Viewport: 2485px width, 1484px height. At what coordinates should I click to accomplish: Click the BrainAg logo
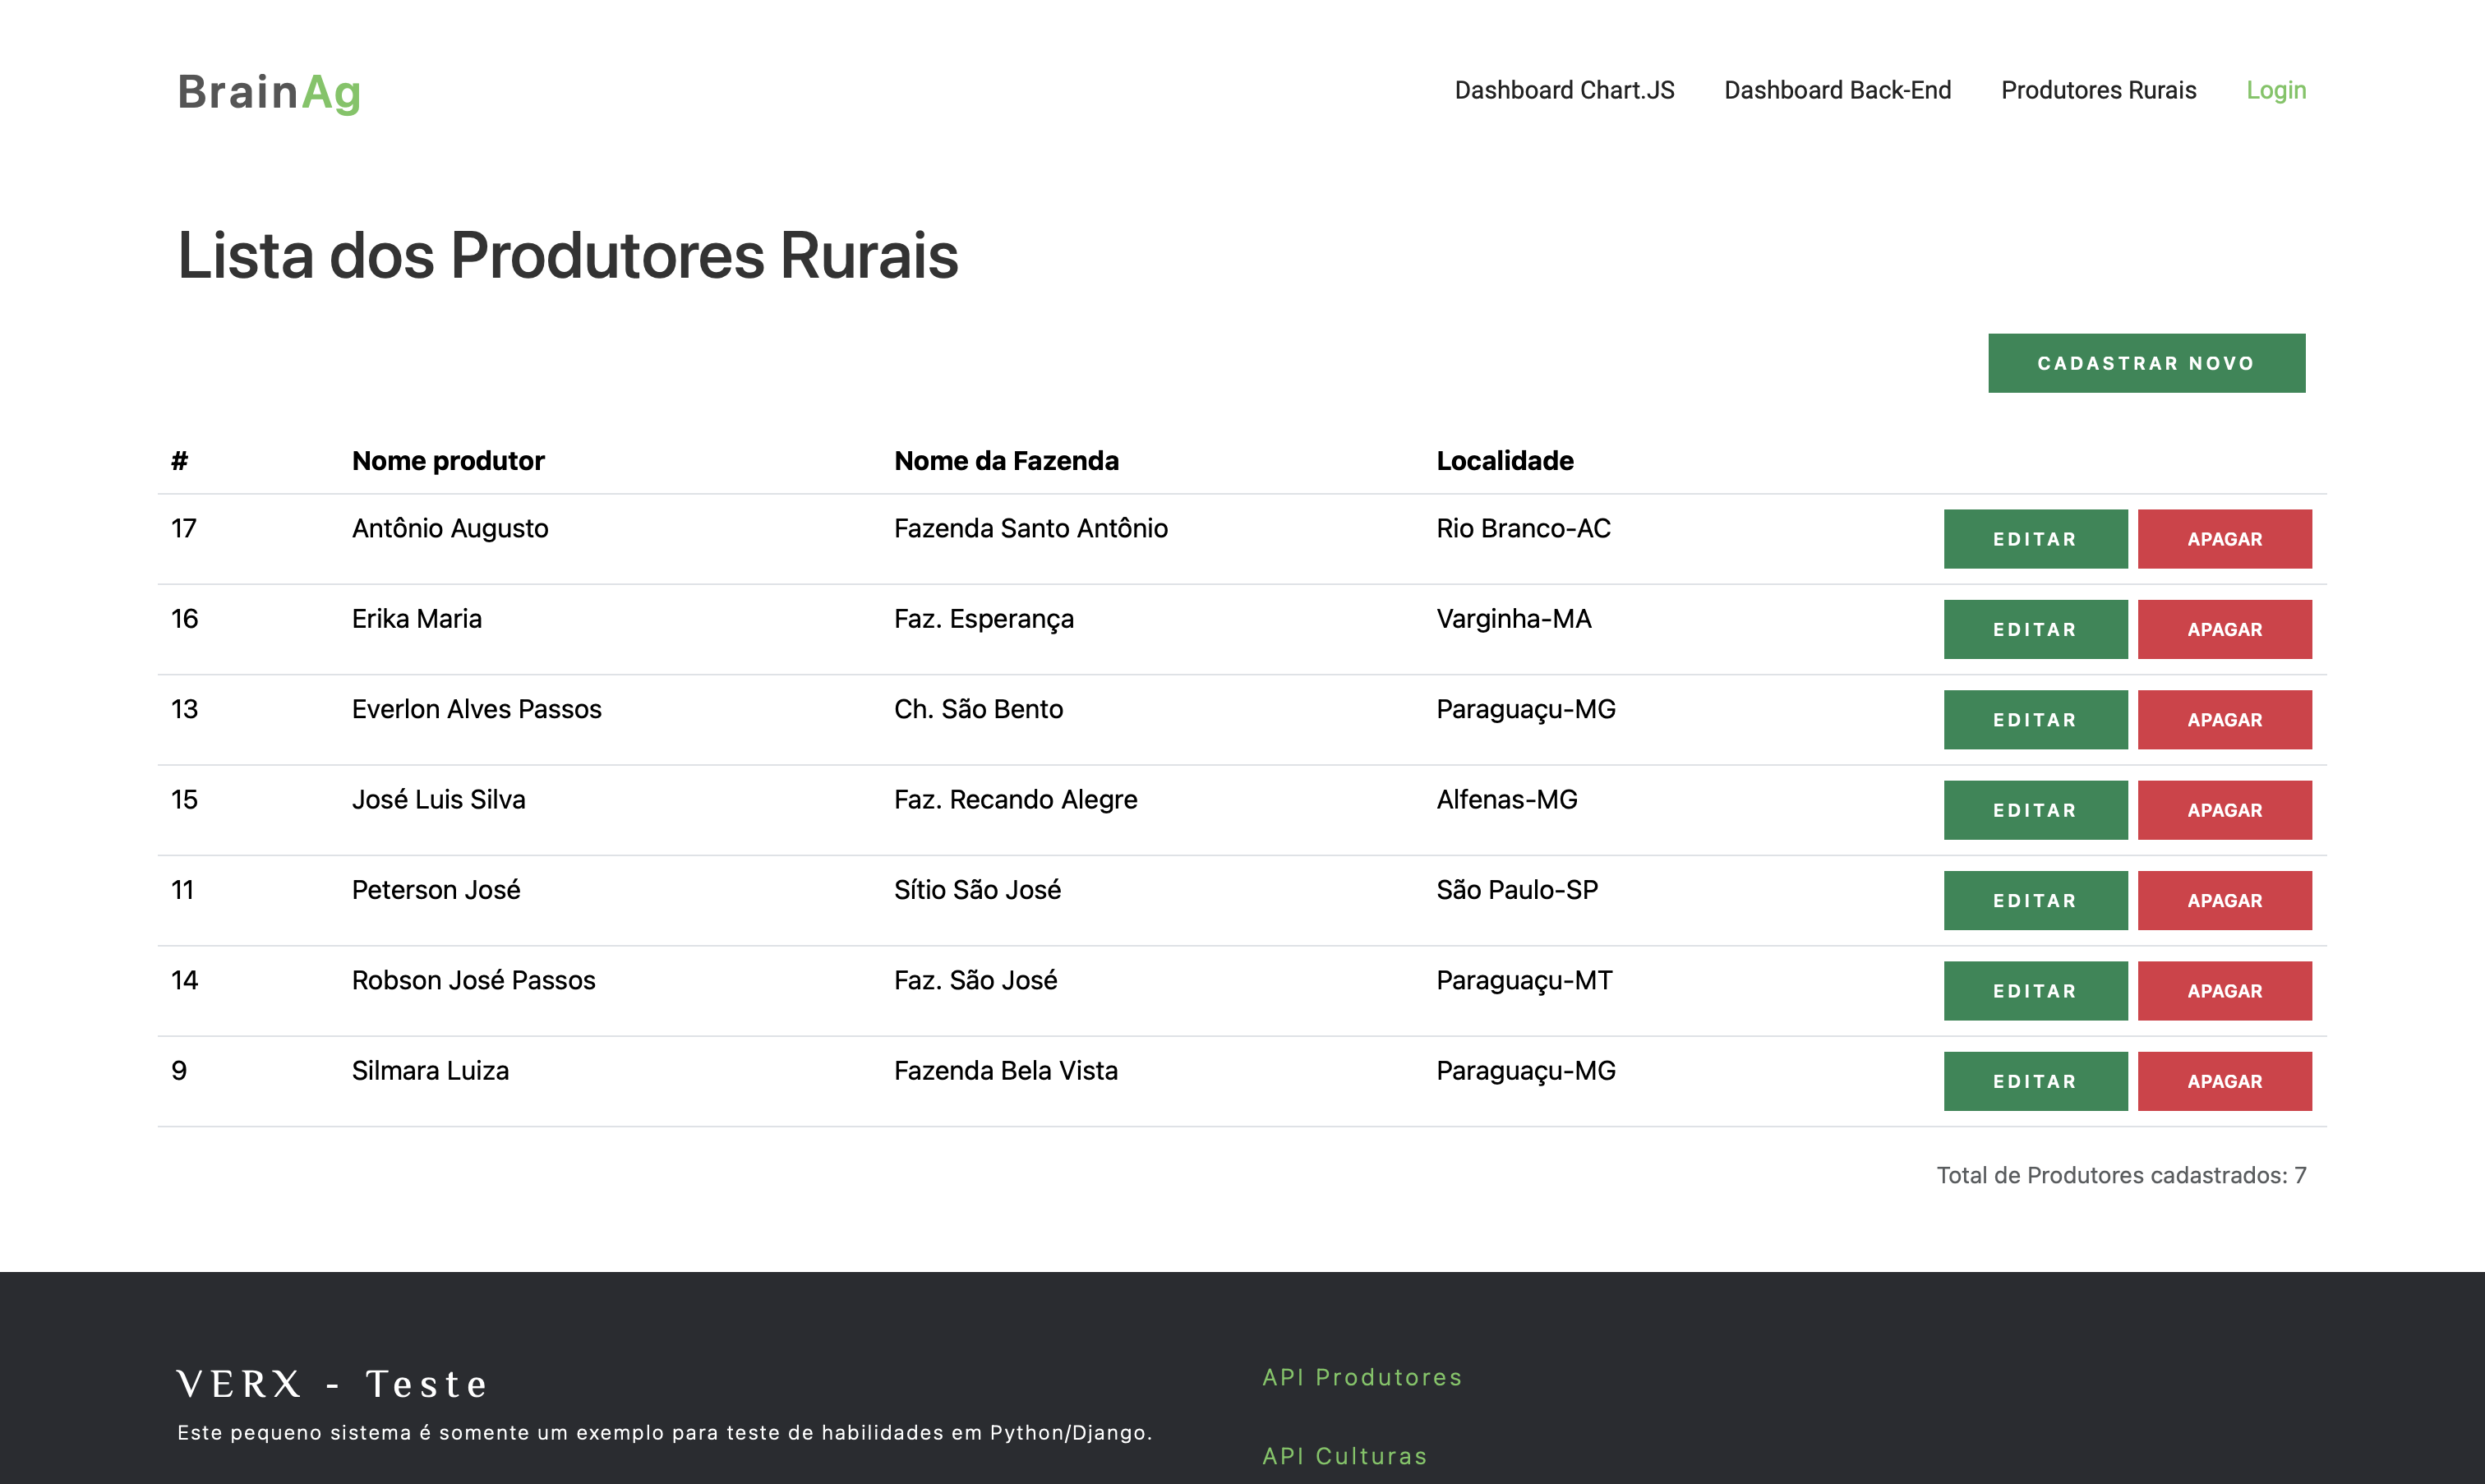tap(269, 92)
